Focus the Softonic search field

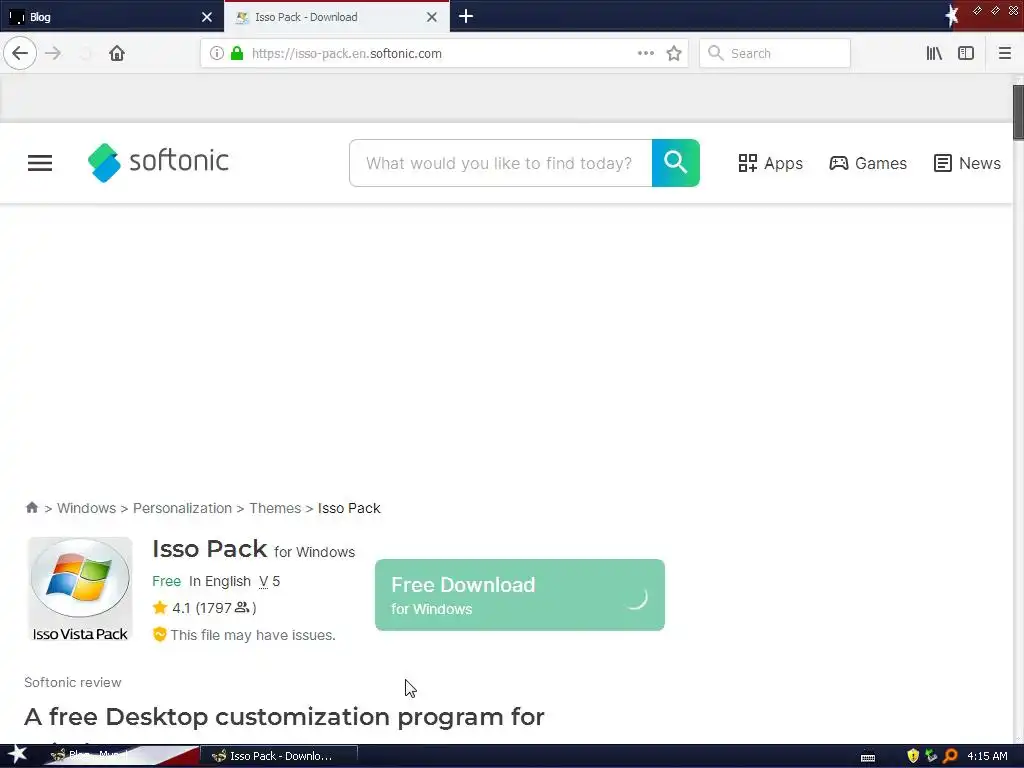[500, 163]
